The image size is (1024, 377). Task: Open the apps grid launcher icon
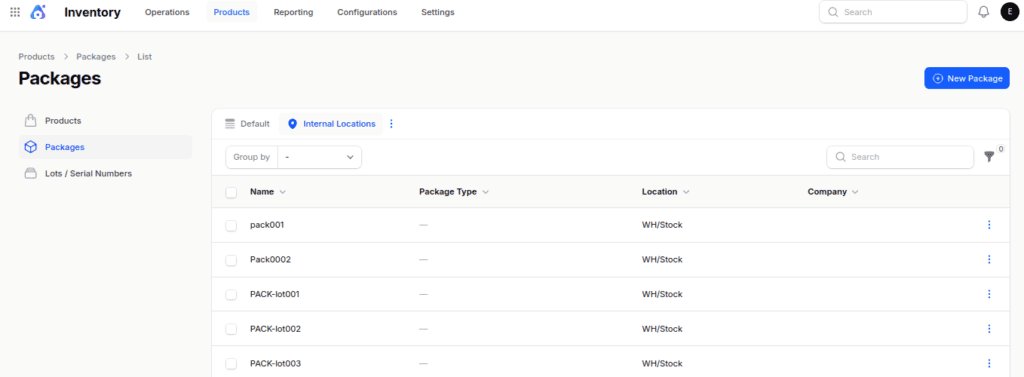(x=15, y=12)
